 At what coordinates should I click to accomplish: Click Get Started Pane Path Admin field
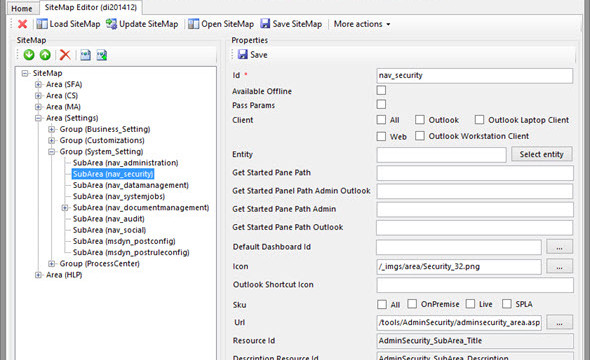pyautogui.click(x=475, y=210)
